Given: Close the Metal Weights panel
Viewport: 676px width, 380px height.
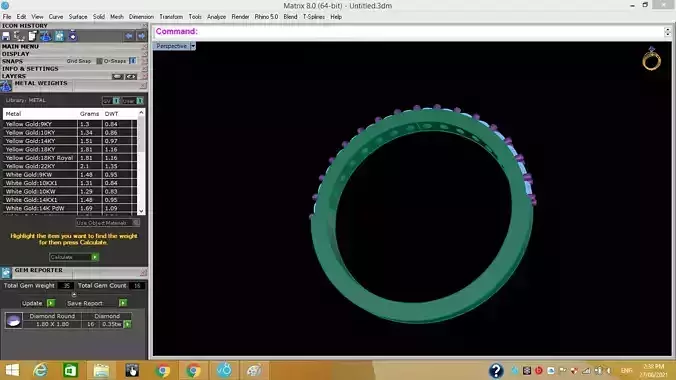Looking at the screenshot, I should pos(143,86).
